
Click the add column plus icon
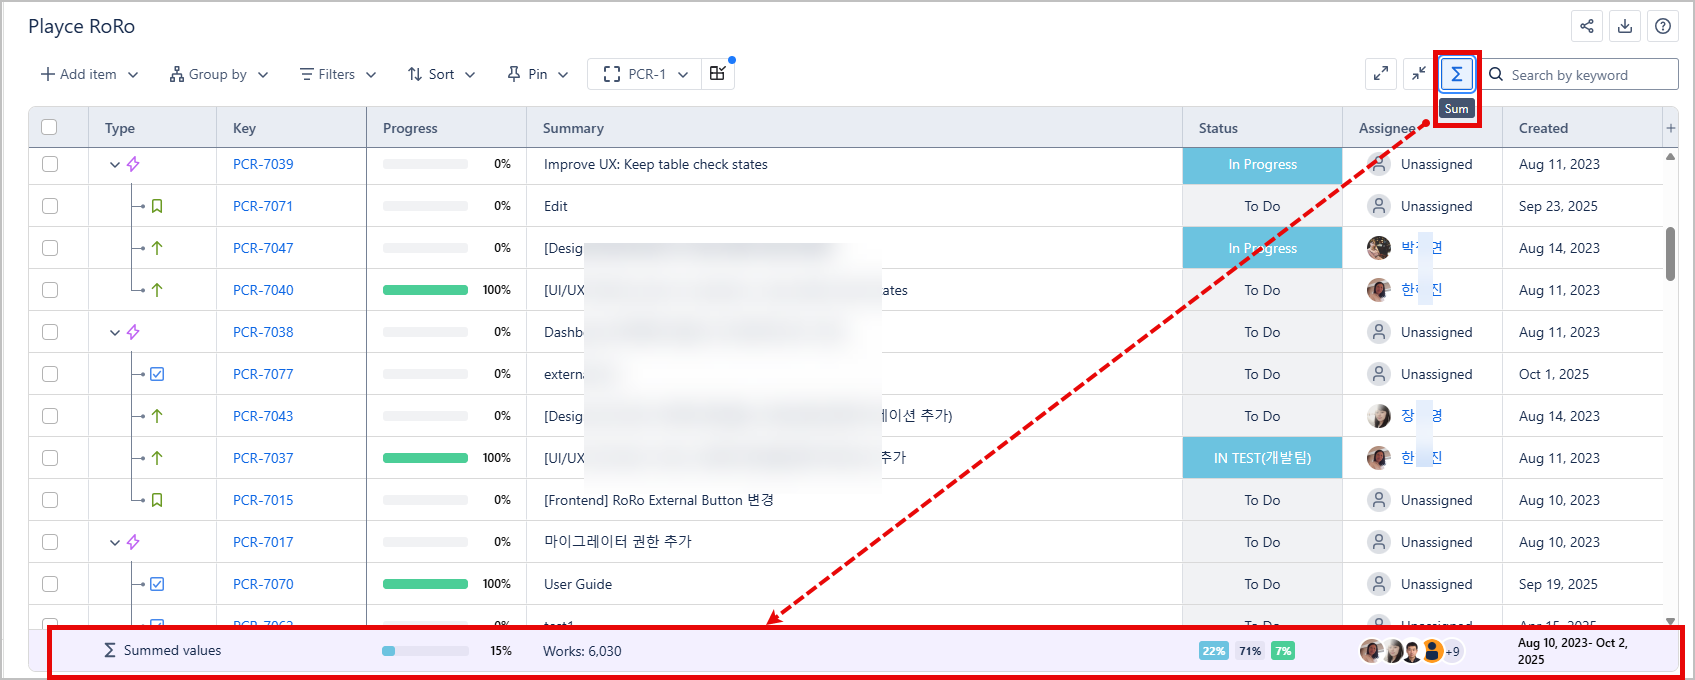point(1670,128)
